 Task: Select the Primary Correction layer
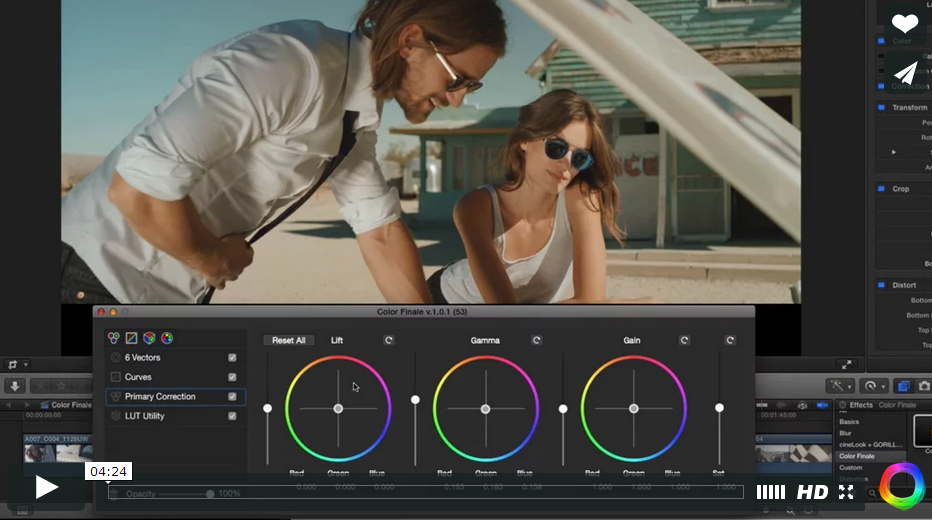coord(160,397)
